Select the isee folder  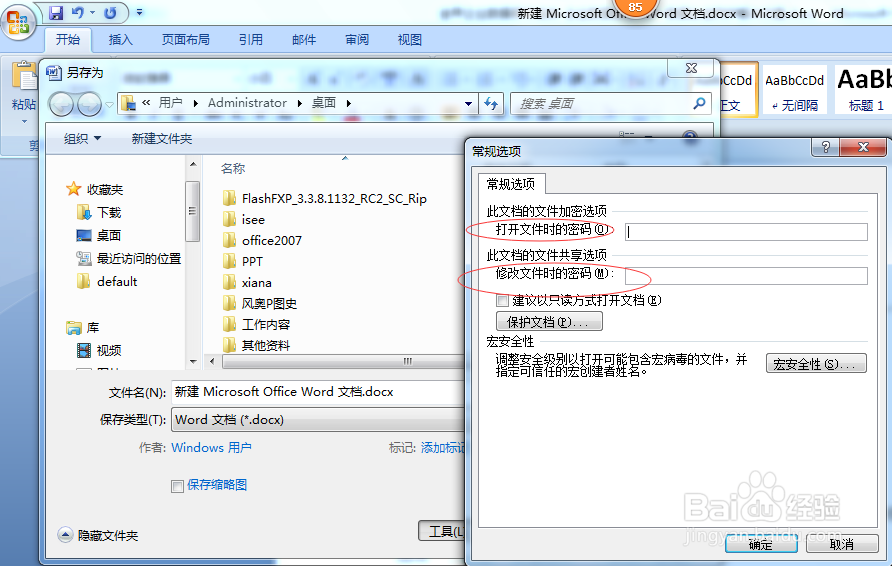pos(253,220)
